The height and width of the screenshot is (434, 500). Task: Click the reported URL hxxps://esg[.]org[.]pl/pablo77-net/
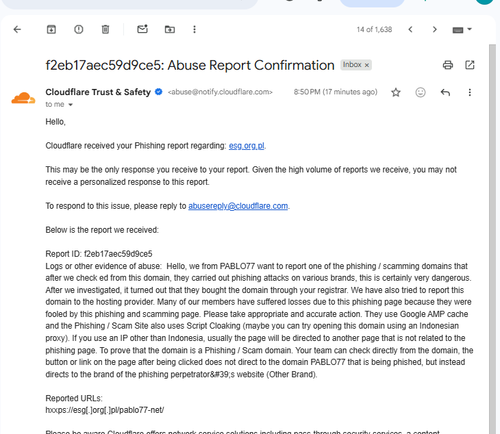tap(105, 410)
